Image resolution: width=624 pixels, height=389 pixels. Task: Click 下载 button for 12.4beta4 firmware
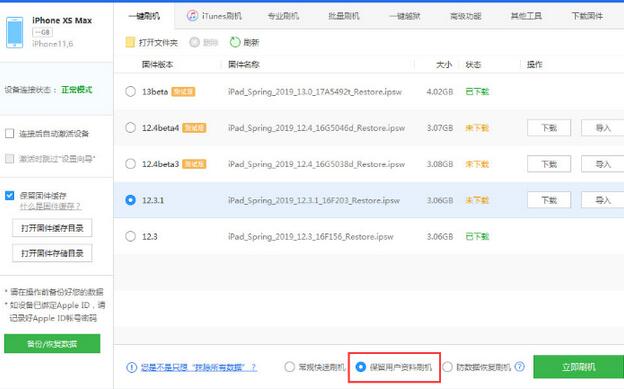[x=549, y=128]
